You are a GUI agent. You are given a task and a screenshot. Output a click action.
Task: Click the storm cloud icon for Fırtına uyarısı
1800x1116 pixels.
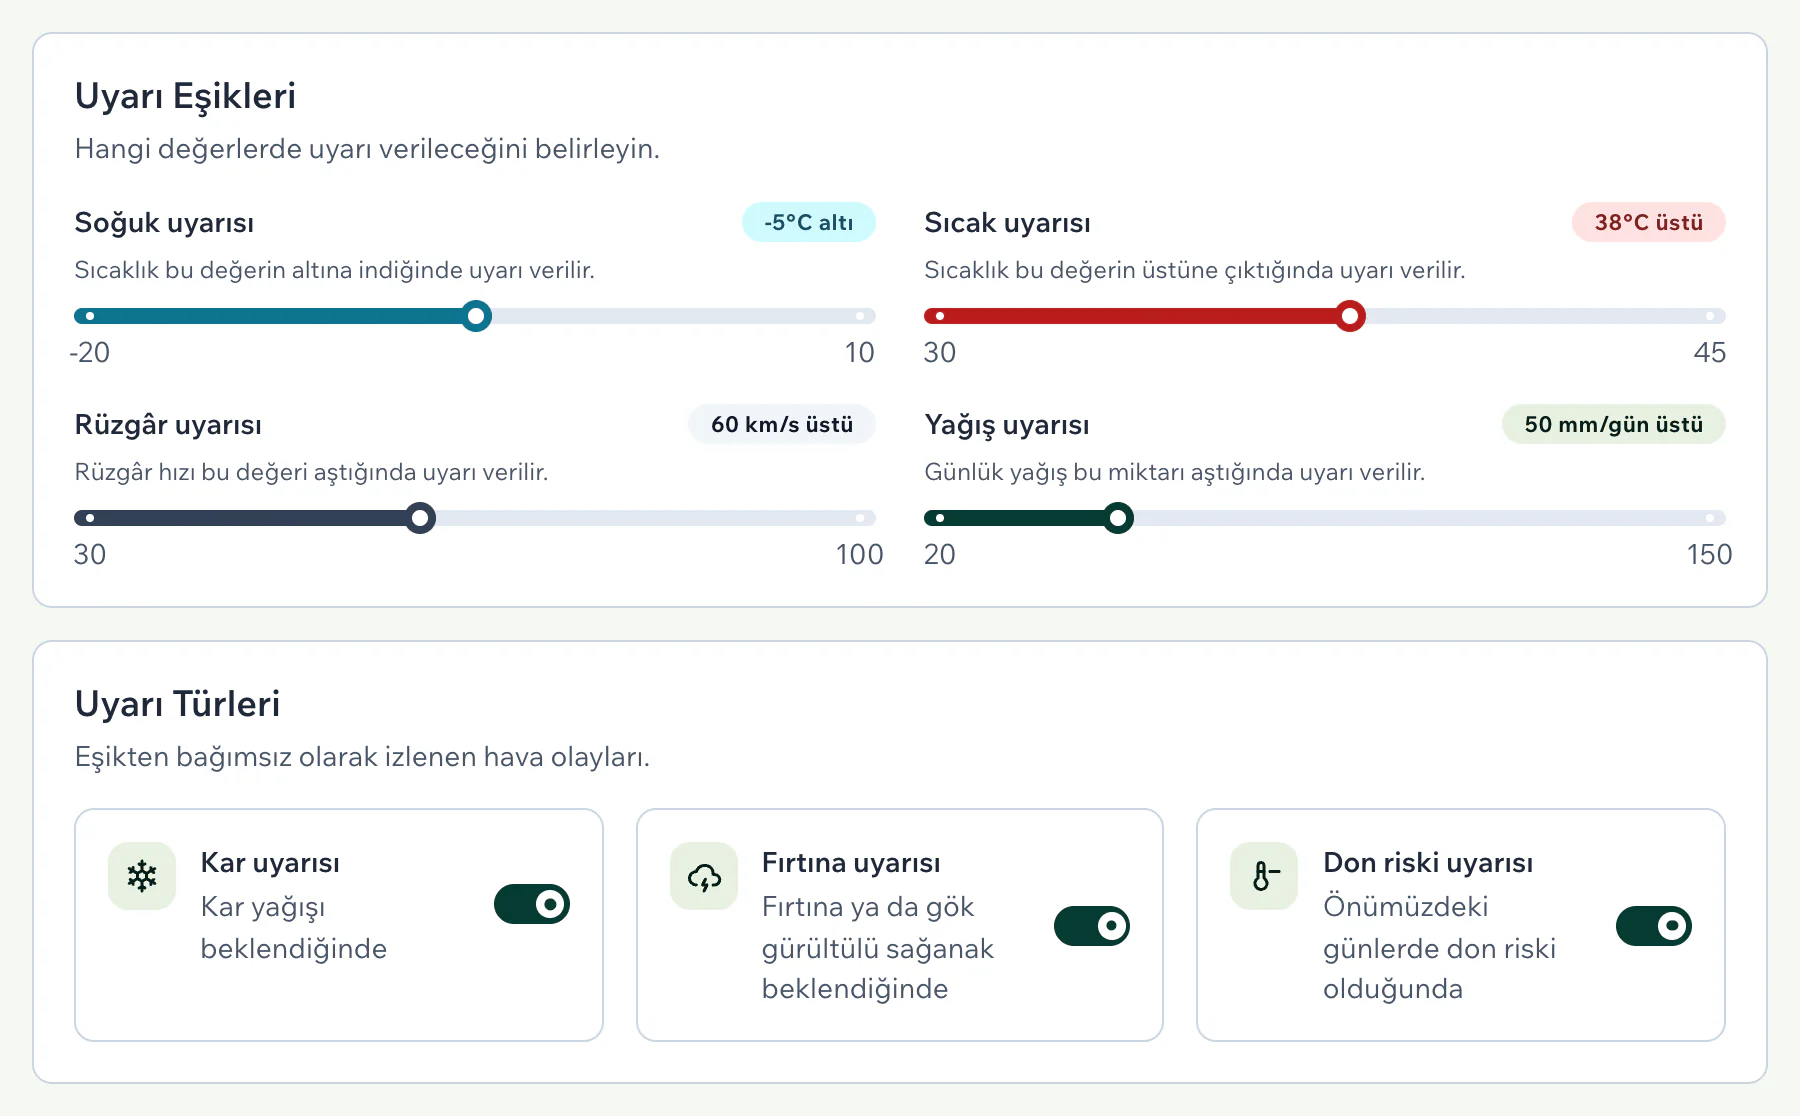[x=704, y=877]
